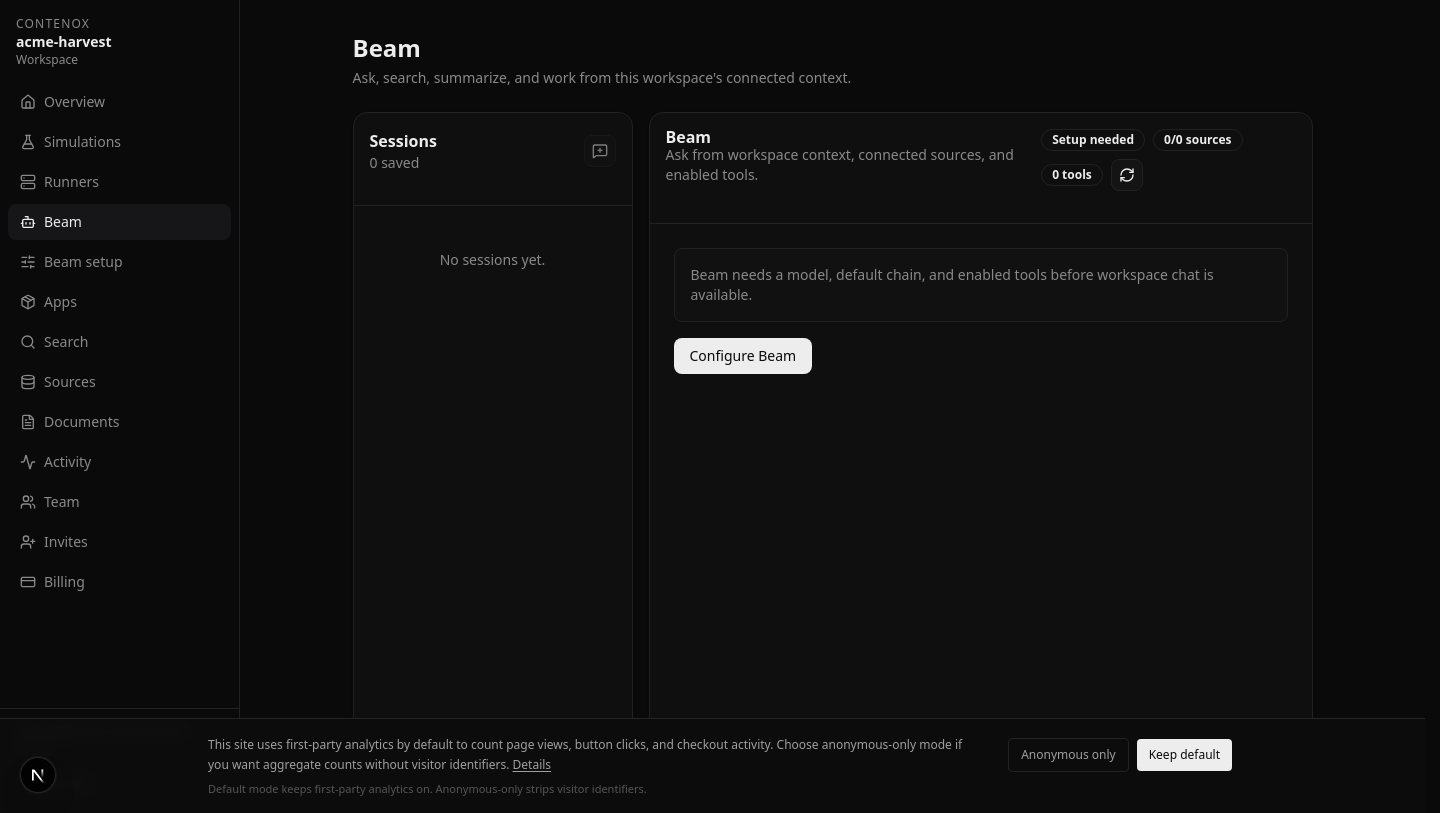Click the Setup needed badge
The width and height of the screenshot is (1440, 813).
click(1093, 140)
